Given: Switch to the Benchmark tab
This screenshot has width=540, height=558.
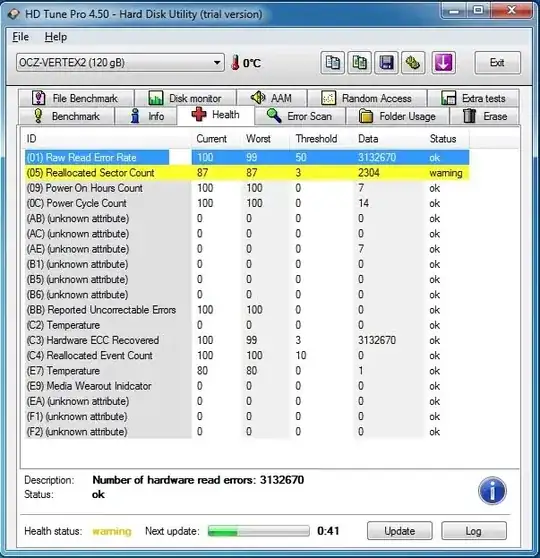Looking at the screenshot, I should [x=67, y=116].
